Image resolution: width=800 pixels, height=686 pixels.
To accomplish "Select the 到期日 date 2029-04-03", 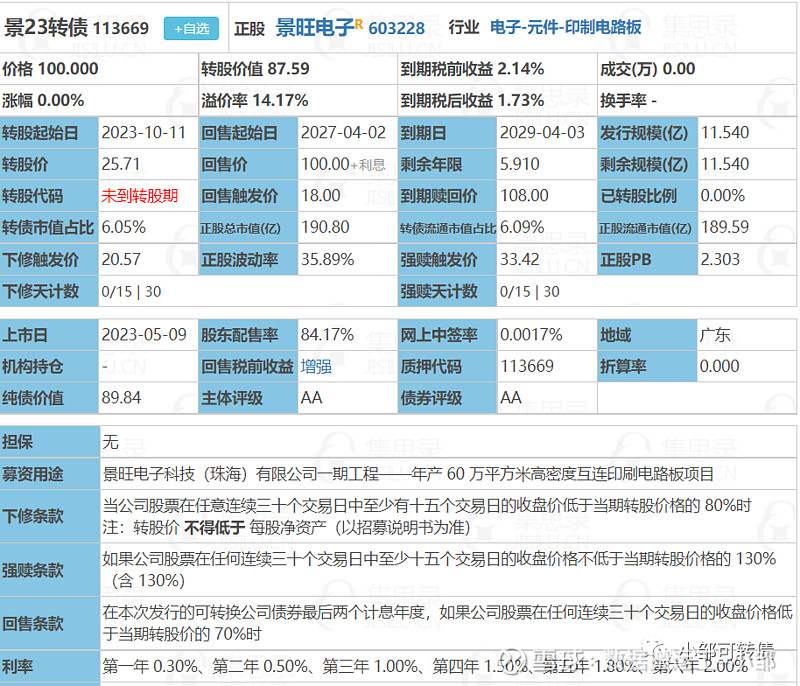I will point(542,133).
